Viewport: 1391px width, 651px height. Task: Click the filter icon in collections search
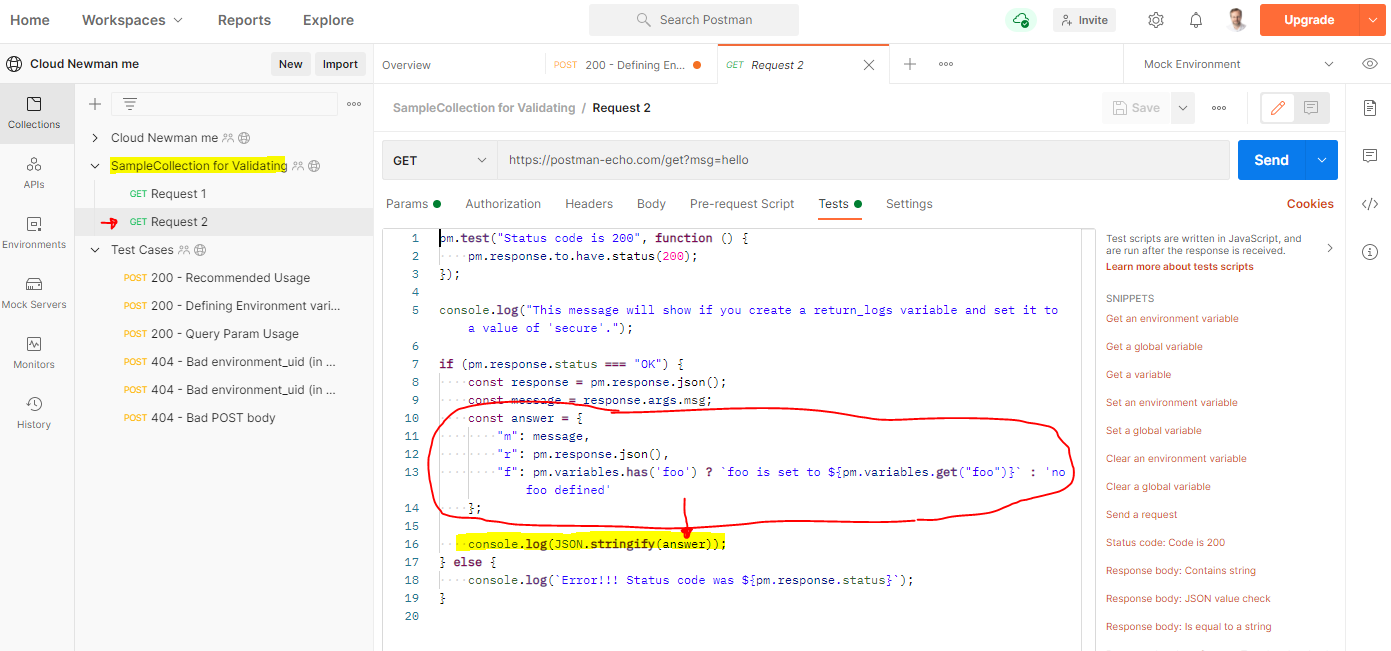point(129,104)
